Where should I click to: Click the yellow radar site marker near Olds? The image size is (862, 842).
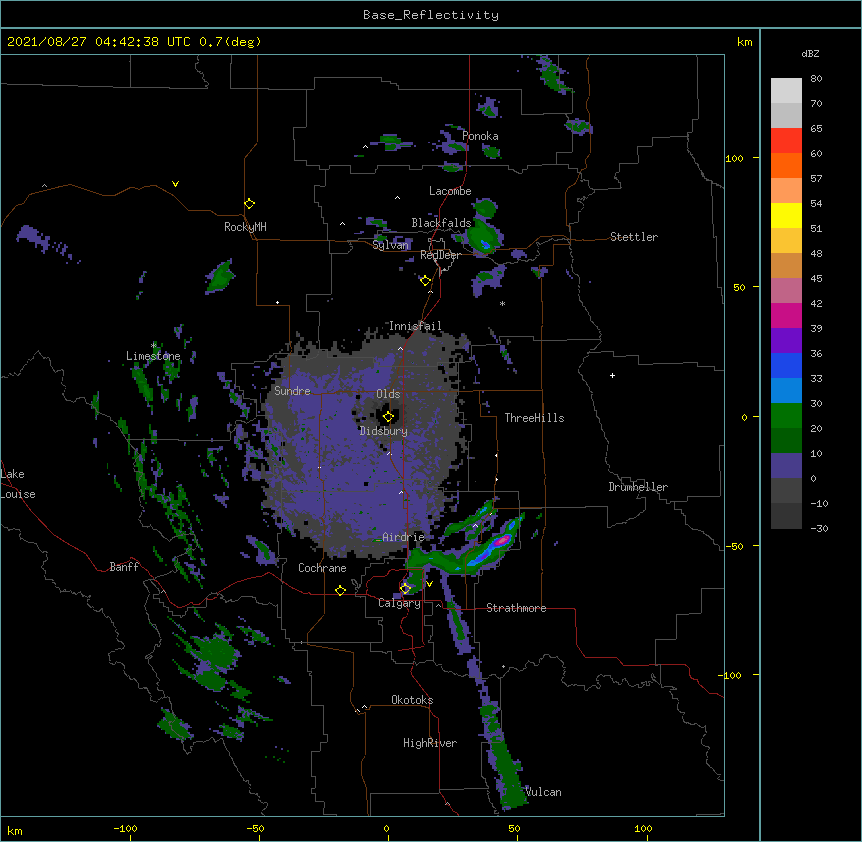point(388,417)
